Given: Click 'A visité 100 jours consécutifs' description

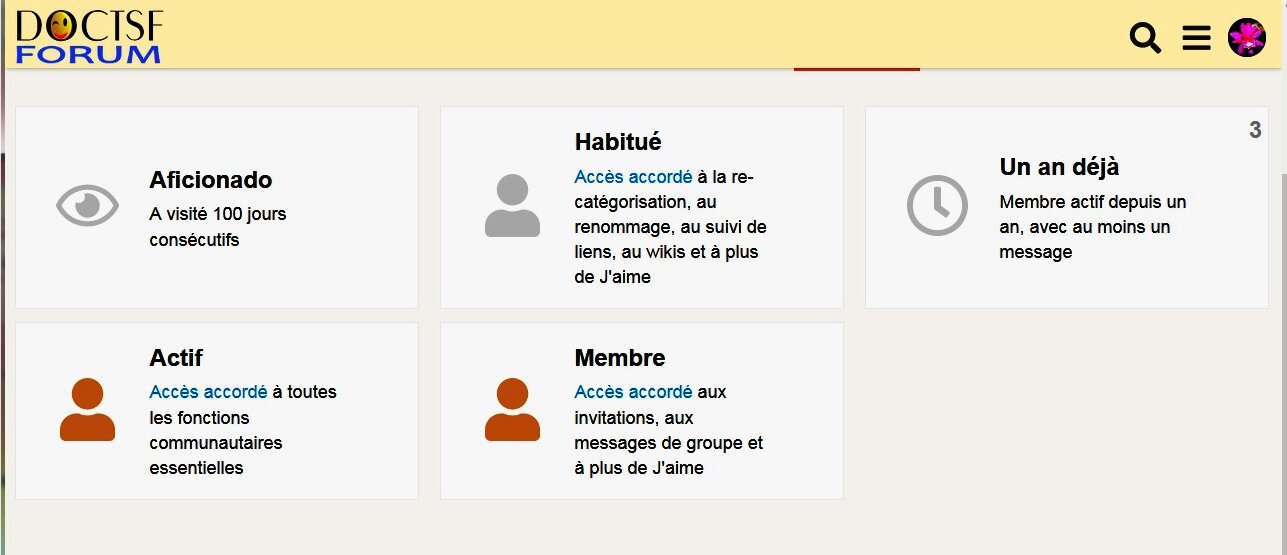Looking at the screenshot, I should pos(218,227).
